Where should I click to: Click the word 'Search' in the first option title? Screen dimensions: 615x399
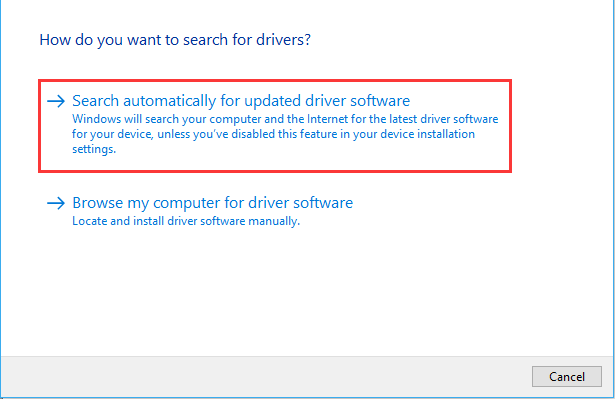[x=95, y=101]
